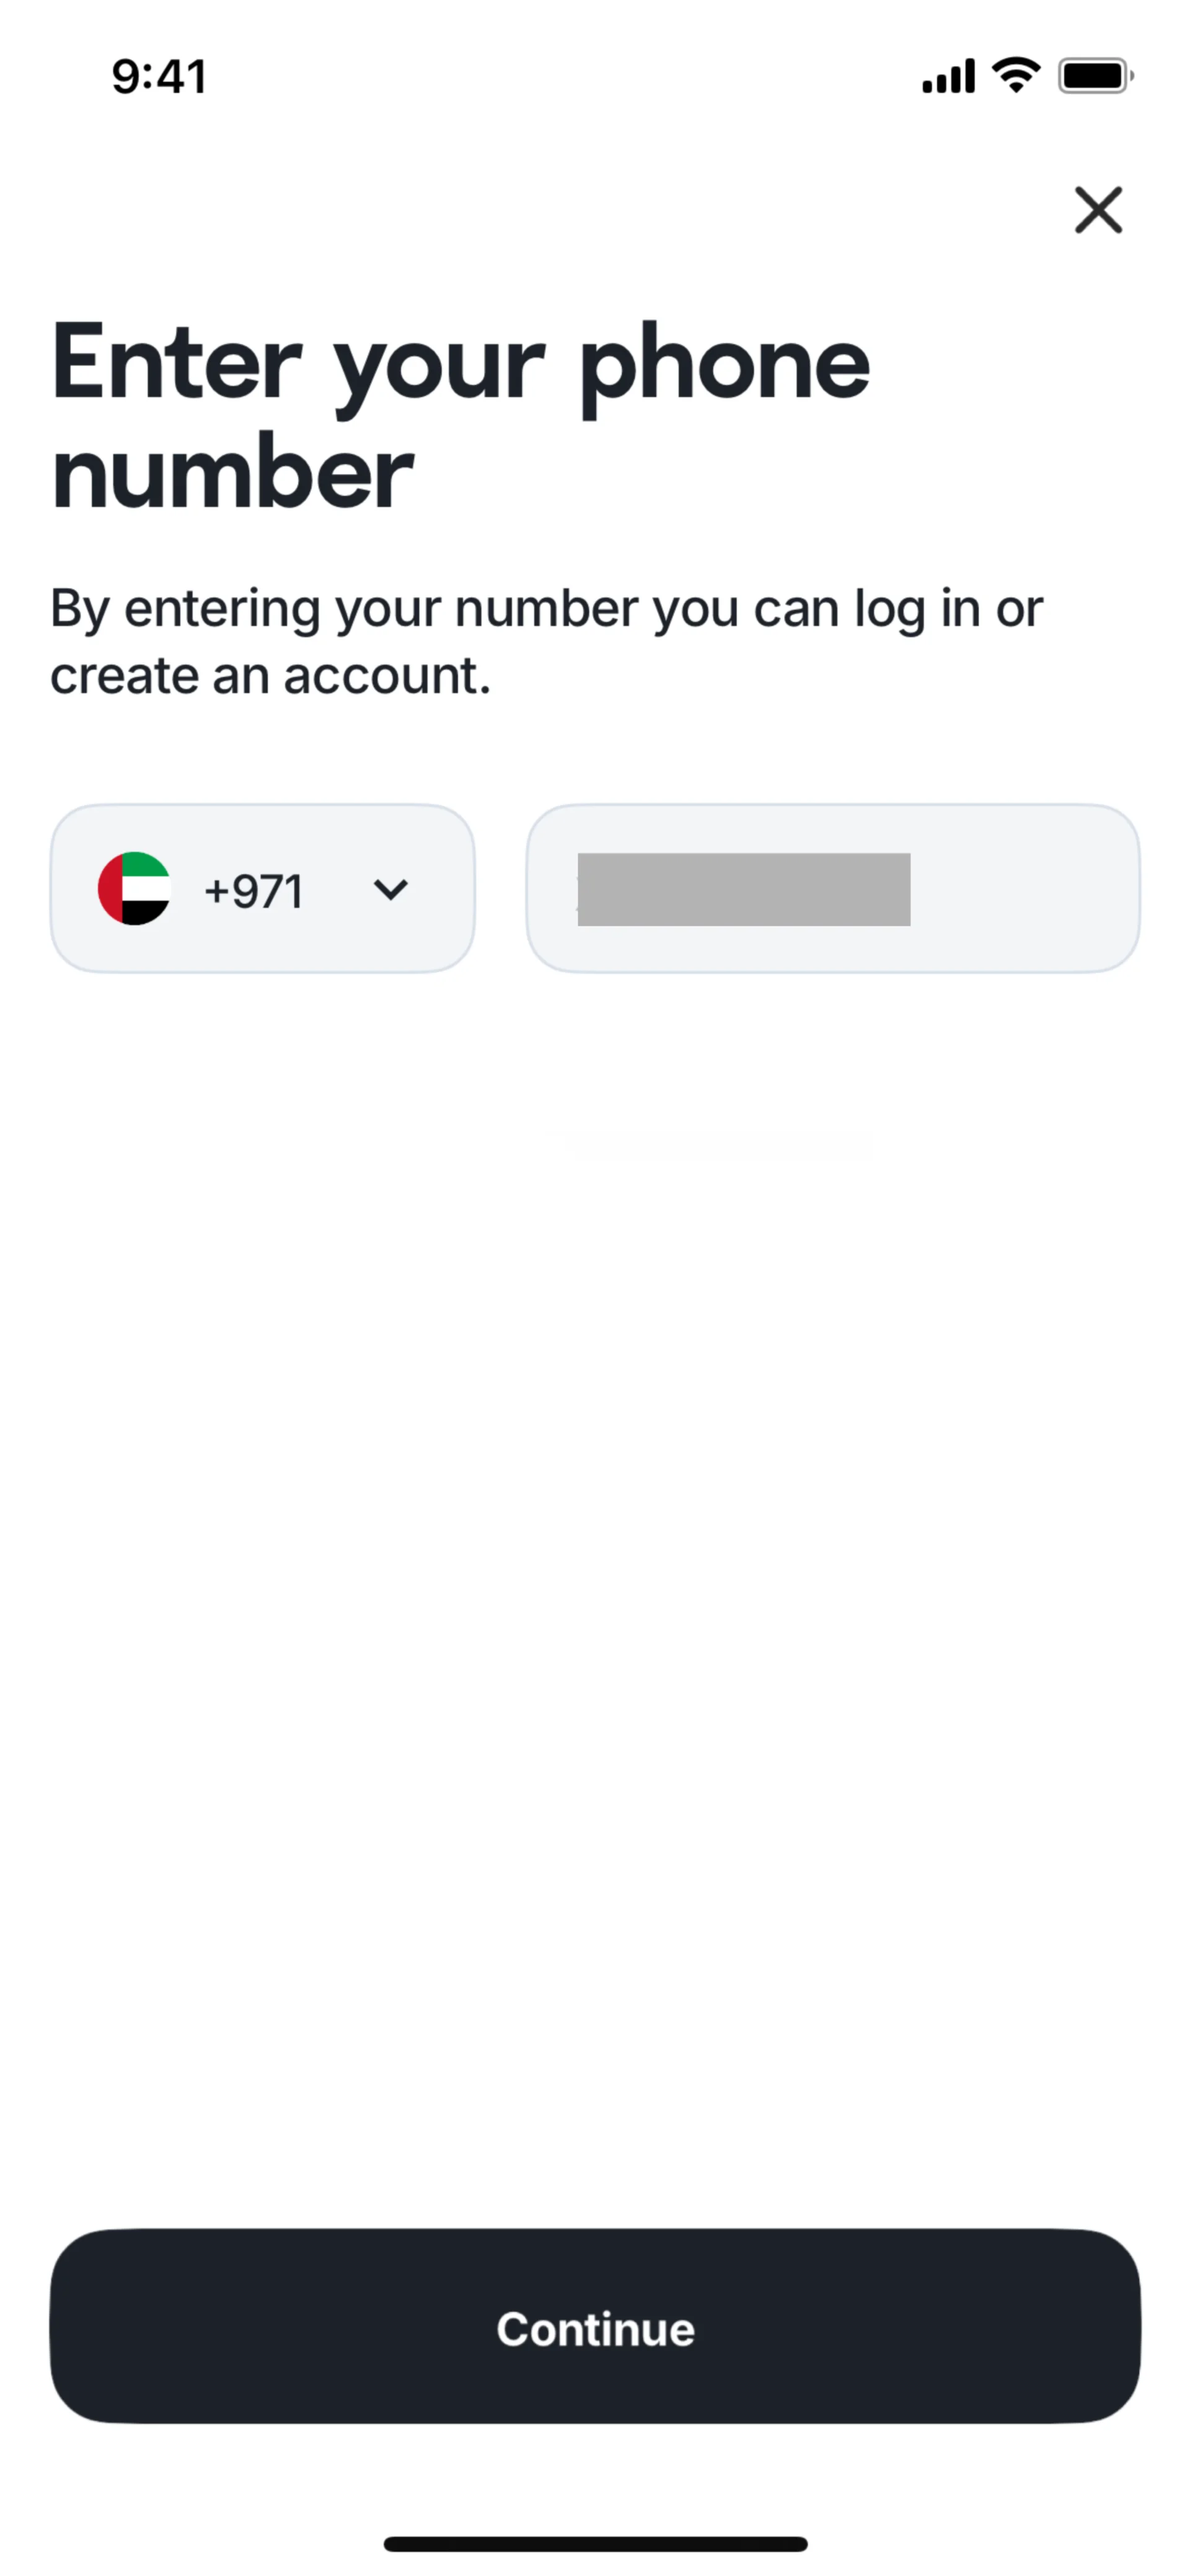Tap the "Enter your phone number" heading
Image resolution: width=1190 pixels, height=2576 pixels.
[460, 415]
